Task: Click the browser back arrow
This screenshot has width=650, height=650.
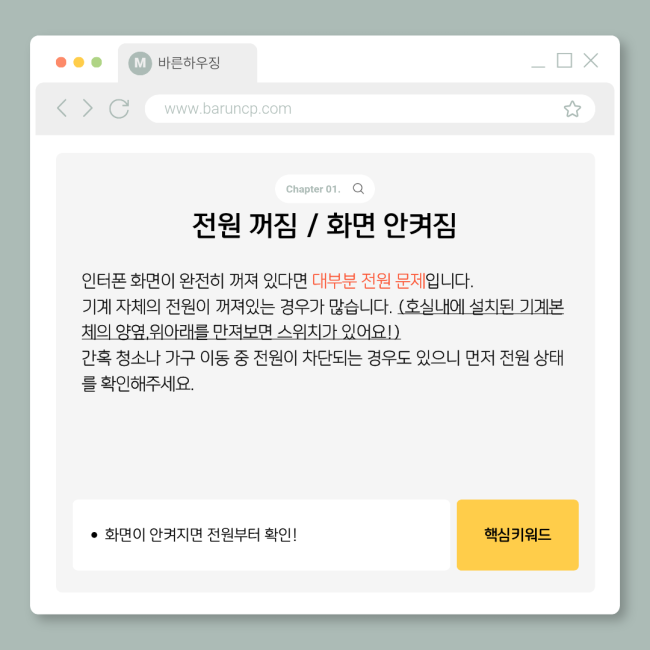Action: point(62,108)
